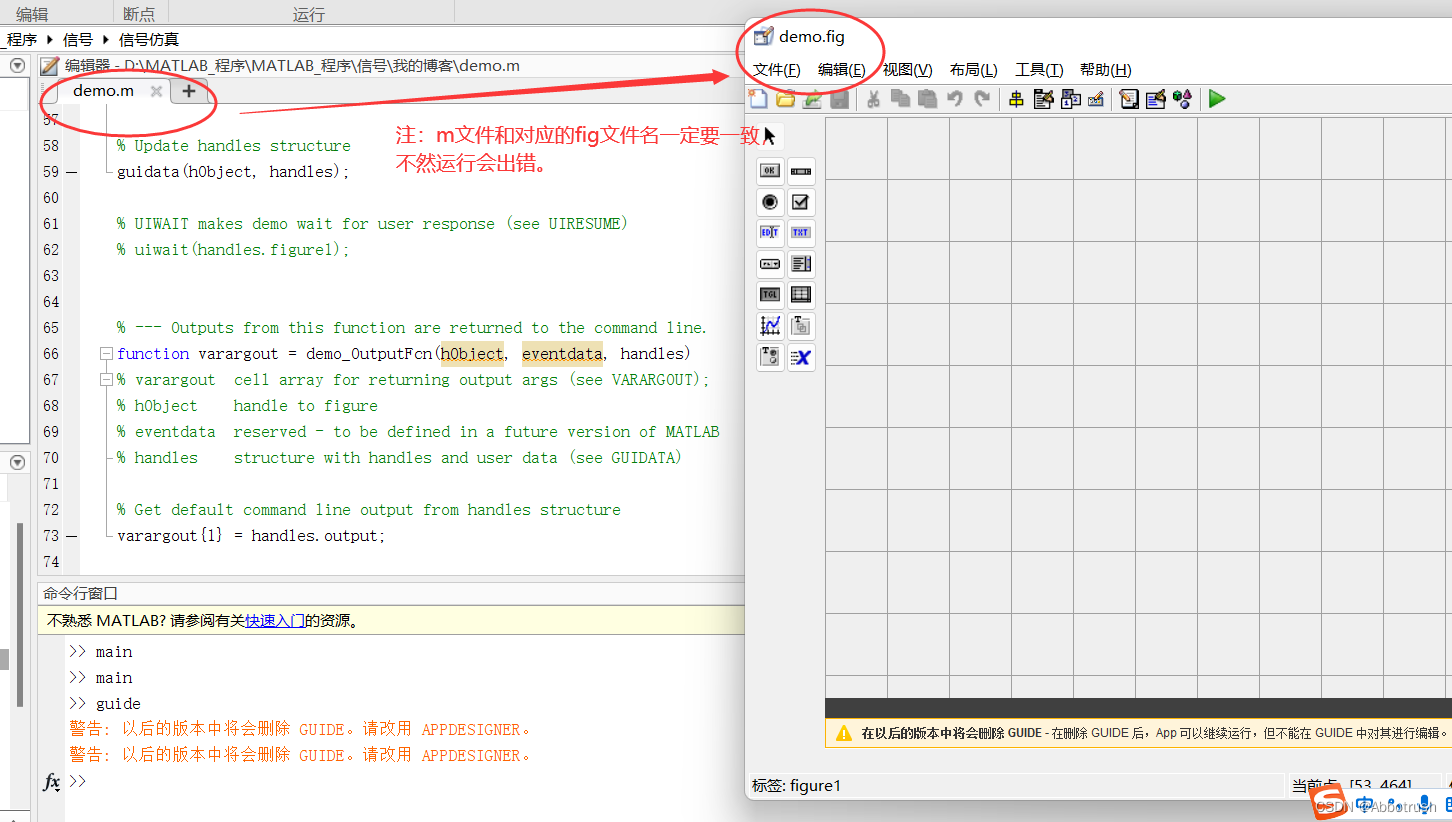1452x822 pixels.
Task: Pick the Check Box component
Action: (801, 202)
